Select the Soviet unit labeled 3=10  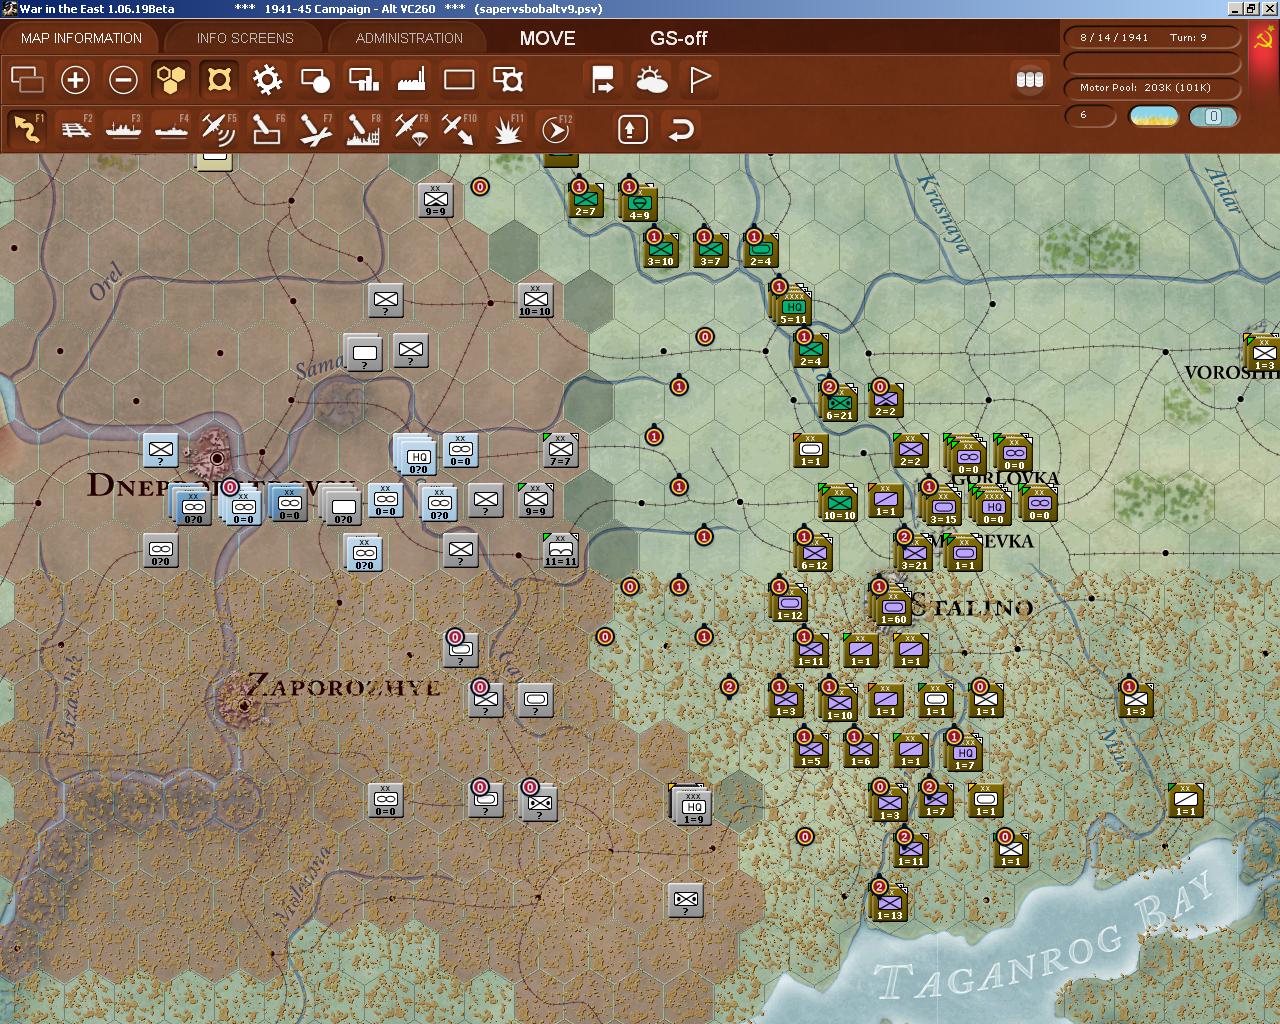tap(660, 250)
